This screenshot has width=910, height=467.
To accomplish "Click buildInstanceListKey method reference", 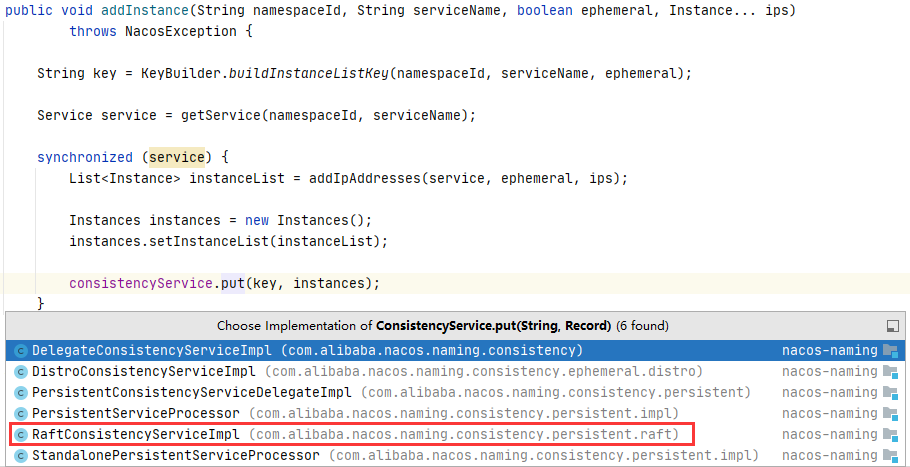I will point(308,74).
